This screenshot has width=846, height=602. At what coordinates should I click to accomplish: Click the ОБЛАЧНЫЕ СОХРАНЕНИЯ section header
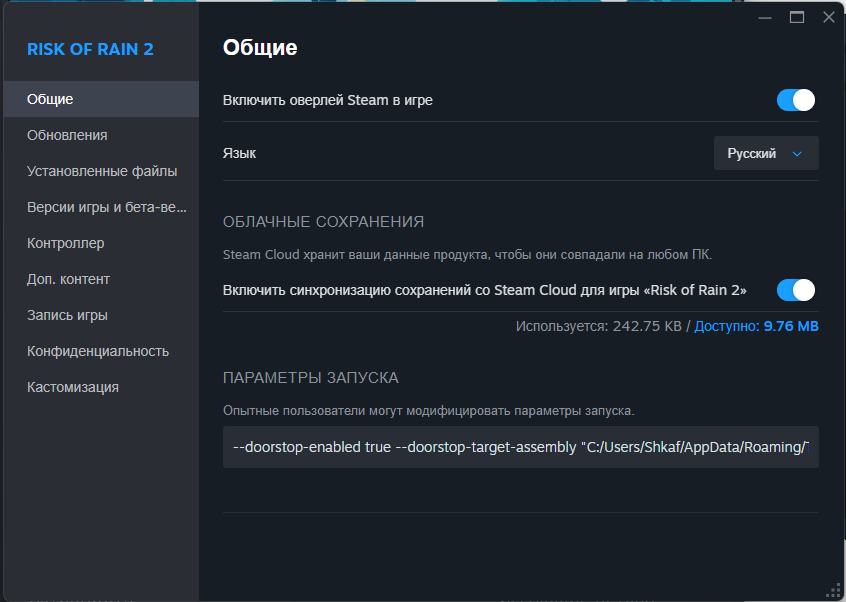(323, 222)
